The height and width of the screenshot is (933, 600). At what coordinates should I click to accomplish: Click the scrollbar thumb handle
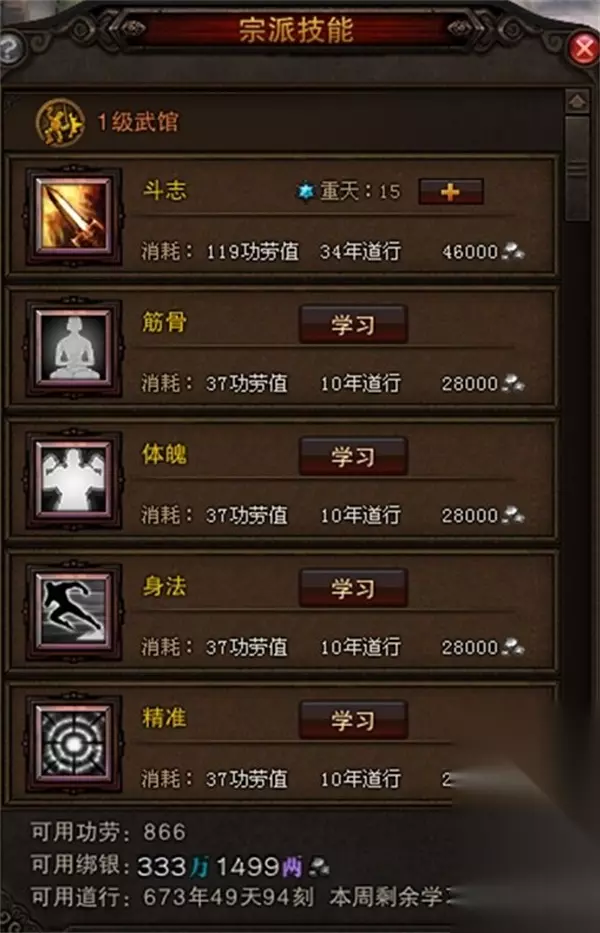point(577,169)
